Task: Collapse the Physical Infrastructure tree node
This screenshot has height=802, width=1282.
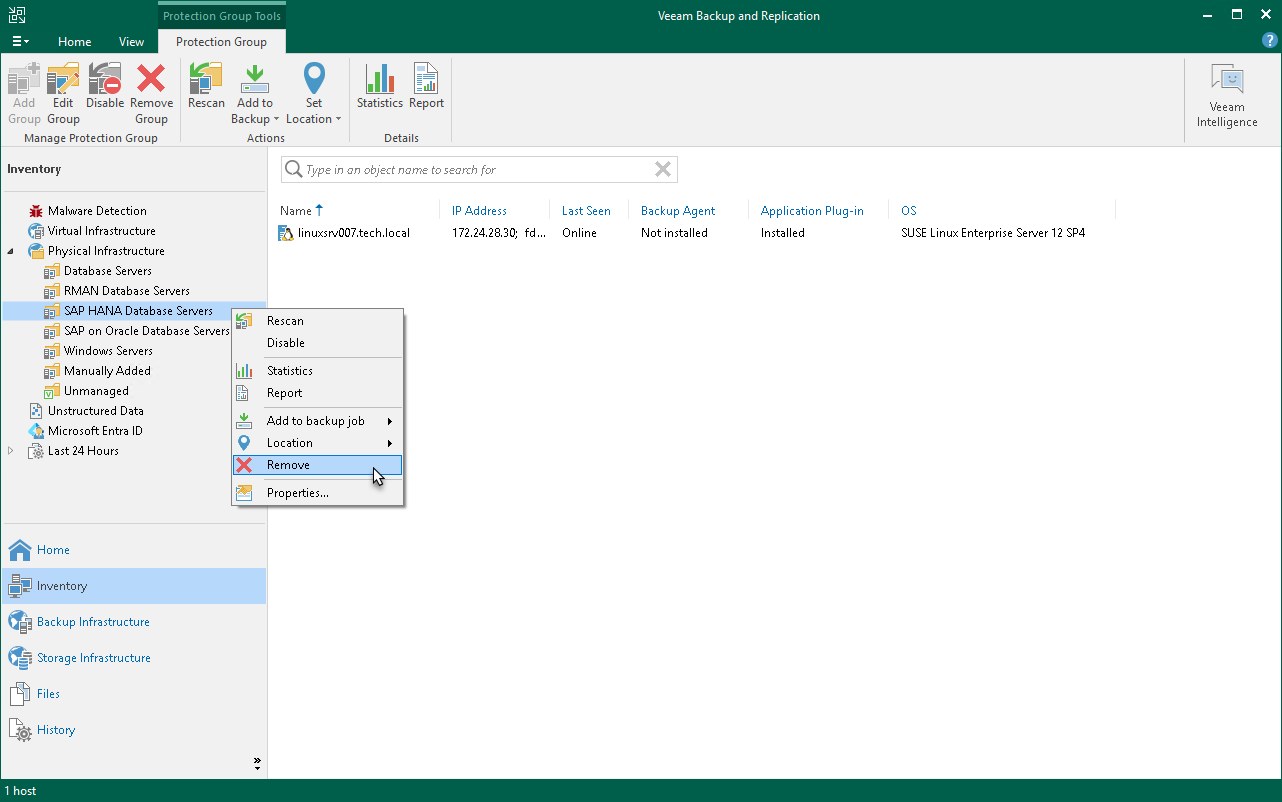Action: point(12,251)
